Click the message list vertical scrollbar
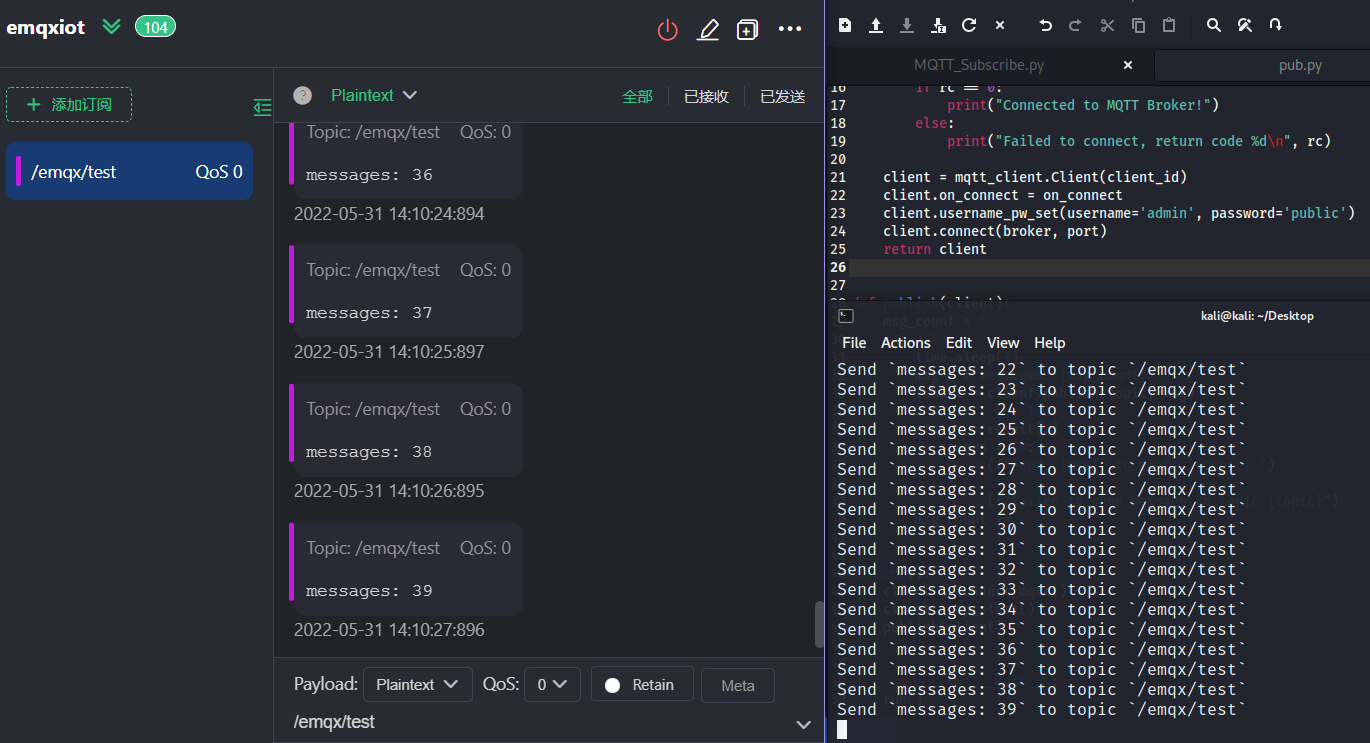This screenshot has width=1370, height=743. click(x=819, y=624)
